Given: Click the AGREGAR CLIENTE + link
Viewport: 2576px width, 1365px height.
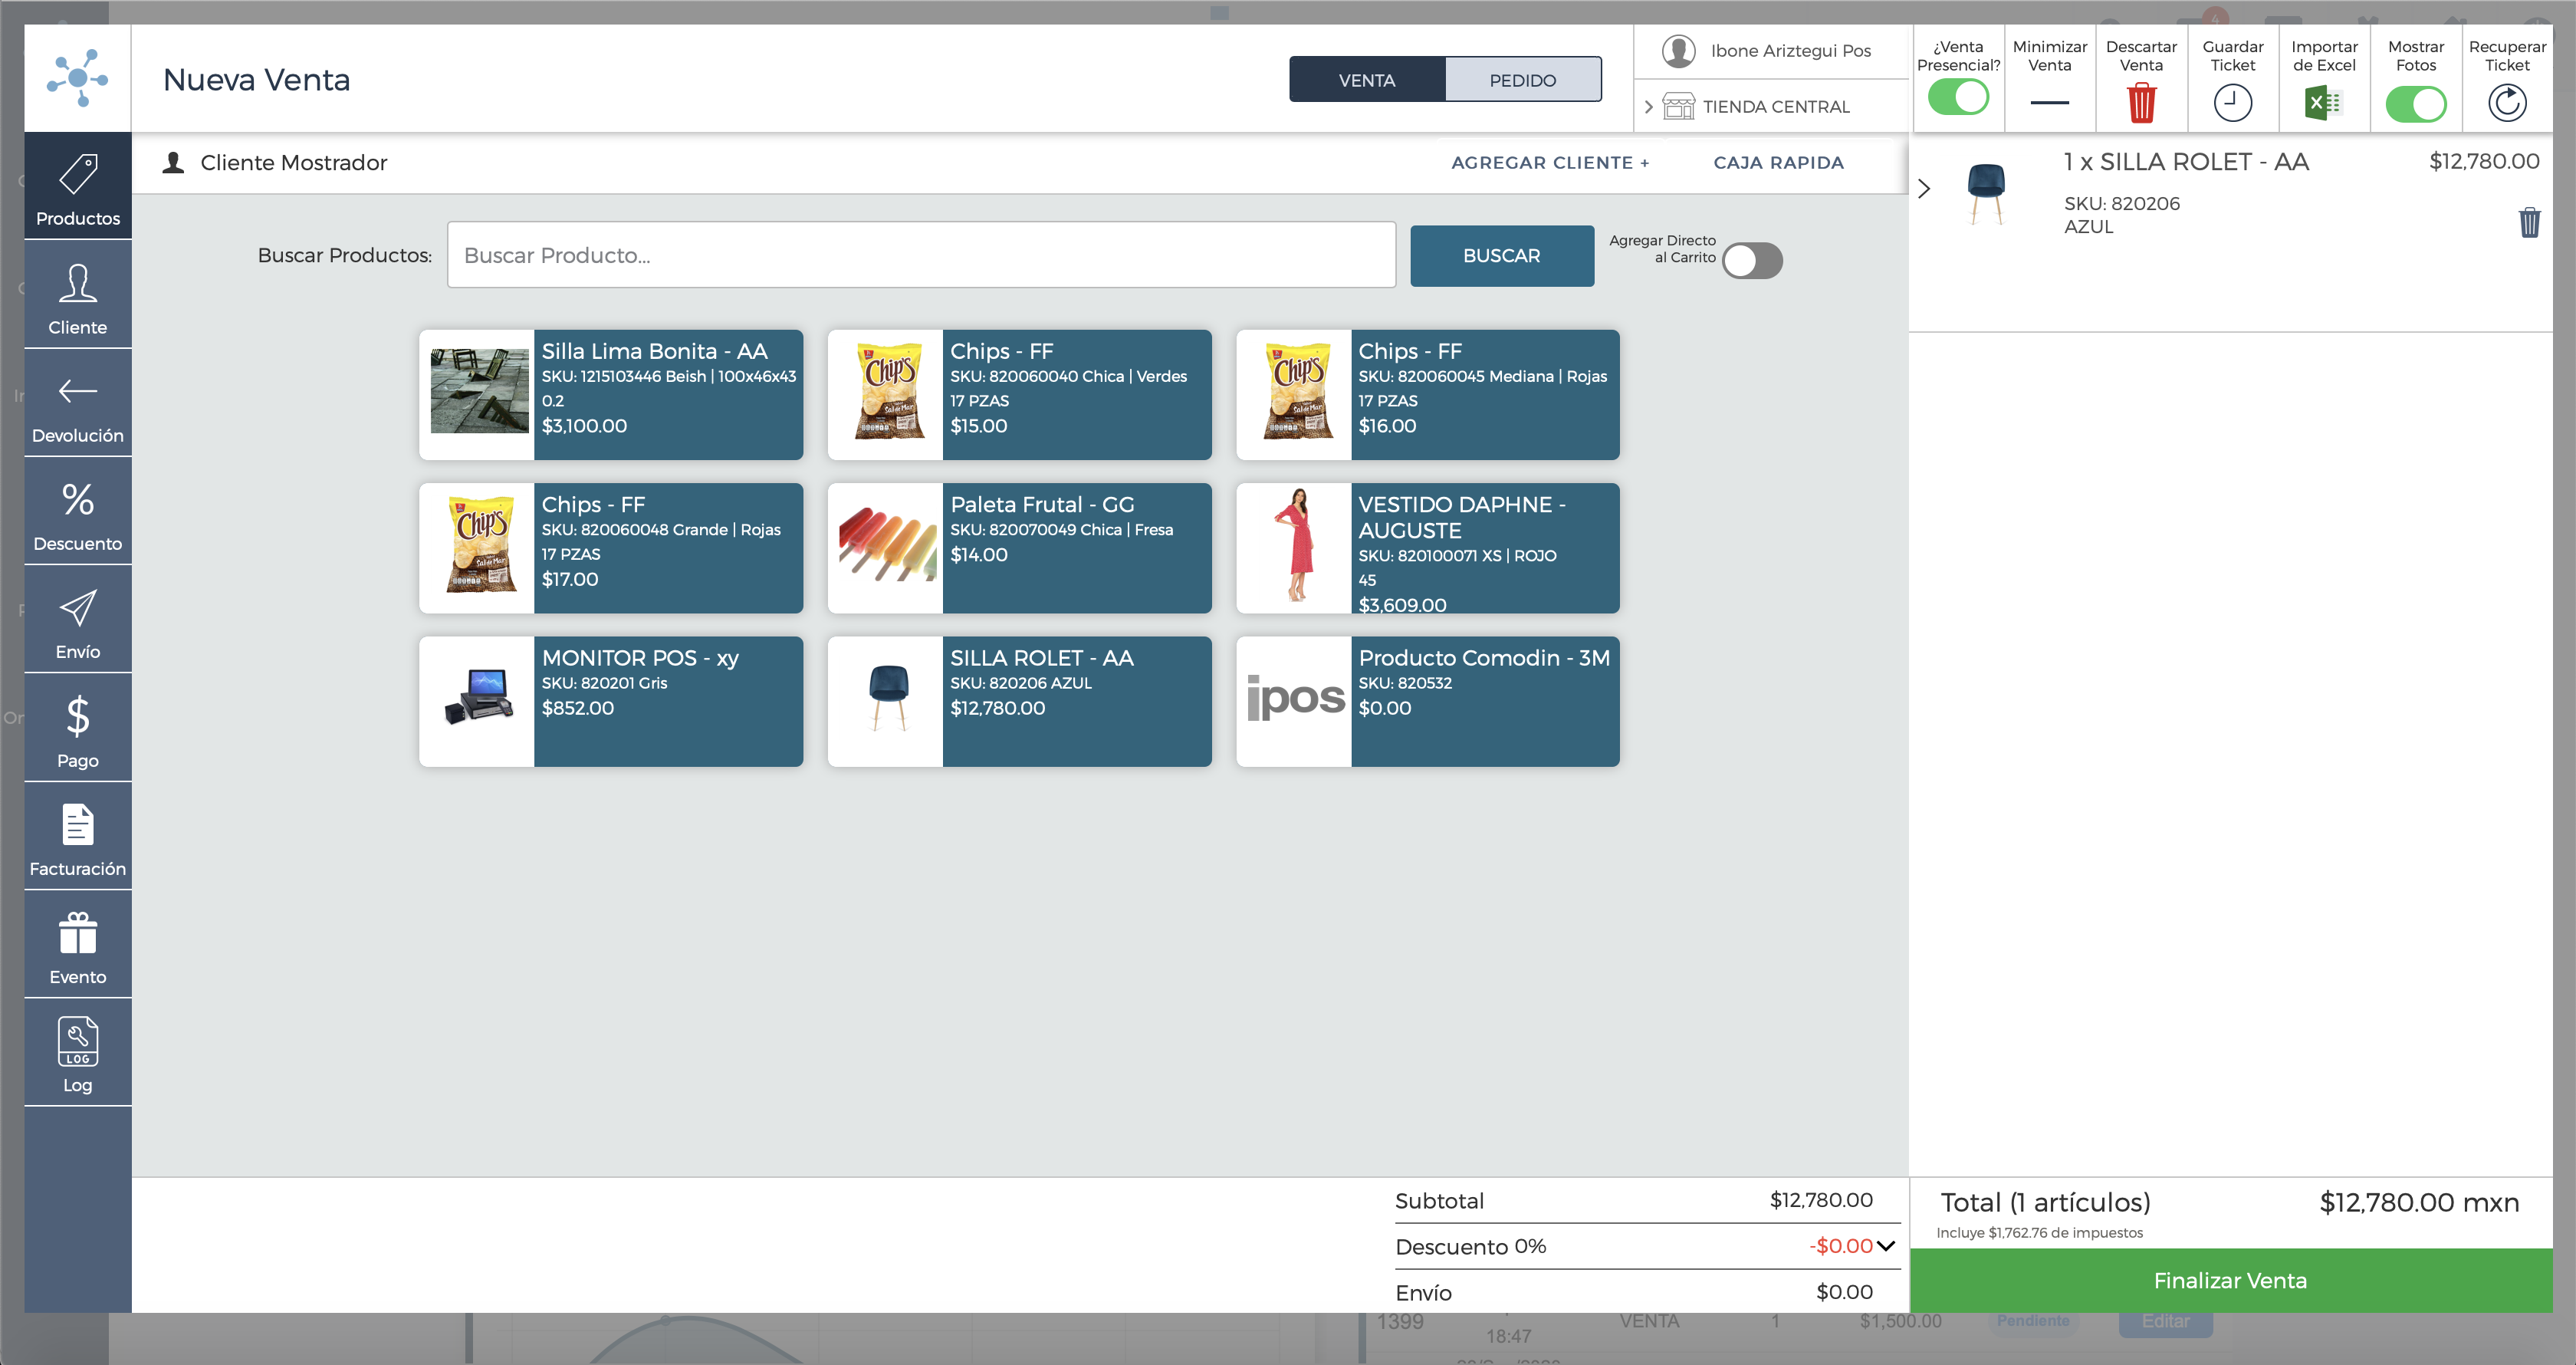Looking at the screenshot, I should [1550, 163].
